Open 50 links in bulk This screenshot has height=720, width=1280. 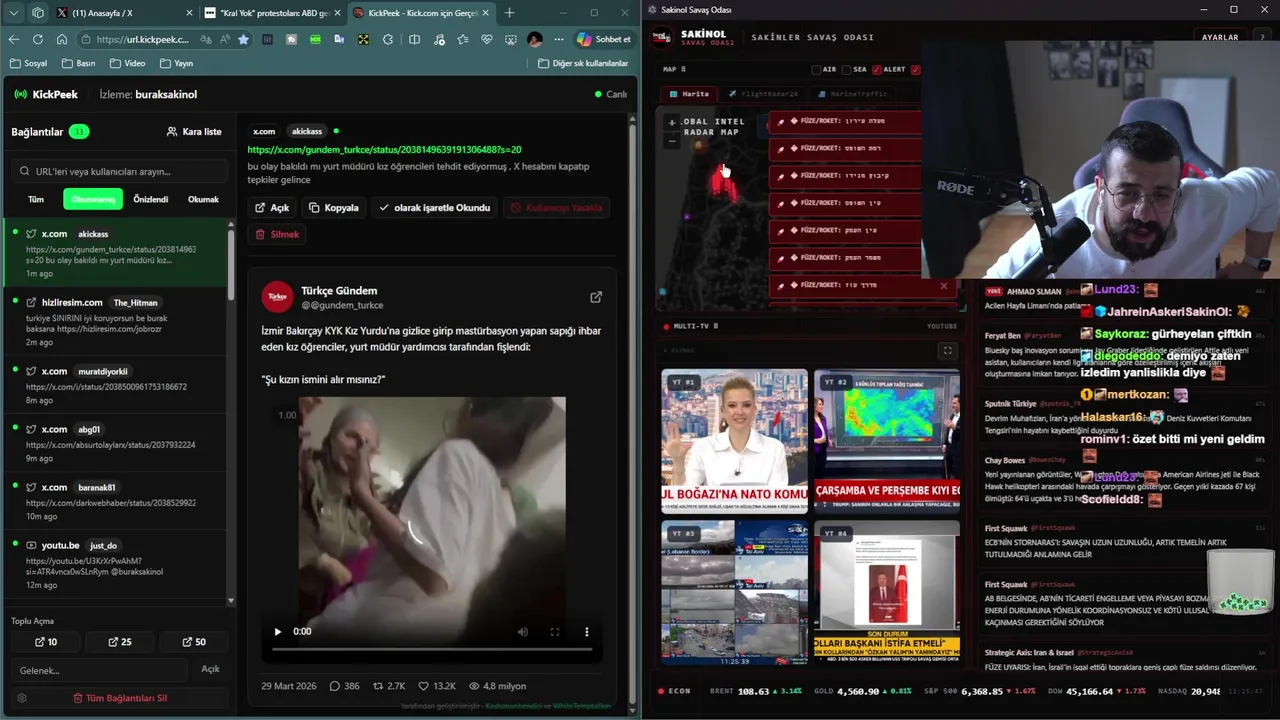click(194, 642)
